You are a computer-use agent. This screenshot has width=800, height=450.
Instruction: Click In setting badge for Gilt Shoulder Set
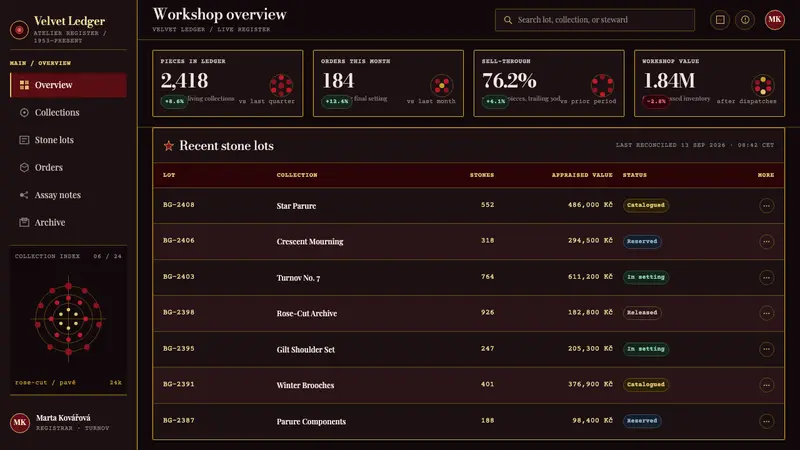[646, 349]
